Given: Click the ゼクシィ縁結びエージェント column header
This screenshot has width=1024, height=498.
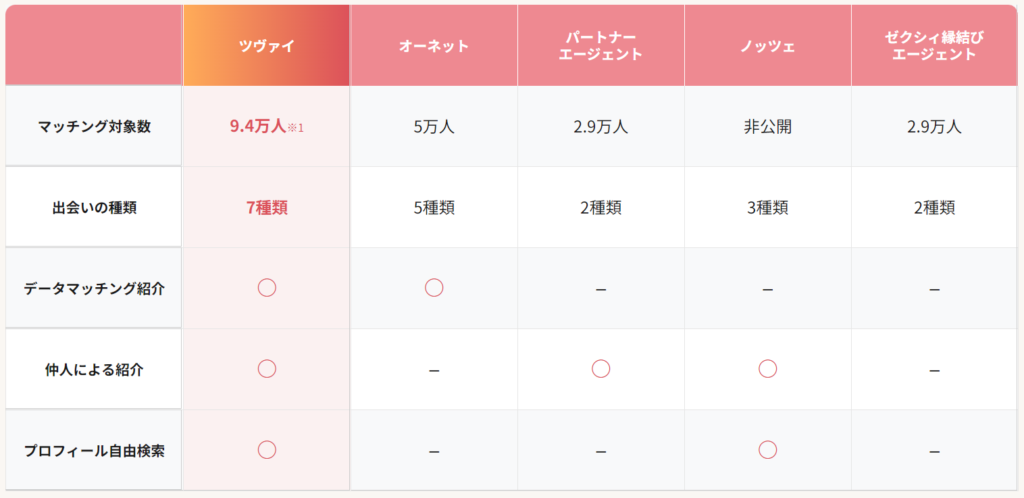Looking at the screenshot, I should 934,46.
